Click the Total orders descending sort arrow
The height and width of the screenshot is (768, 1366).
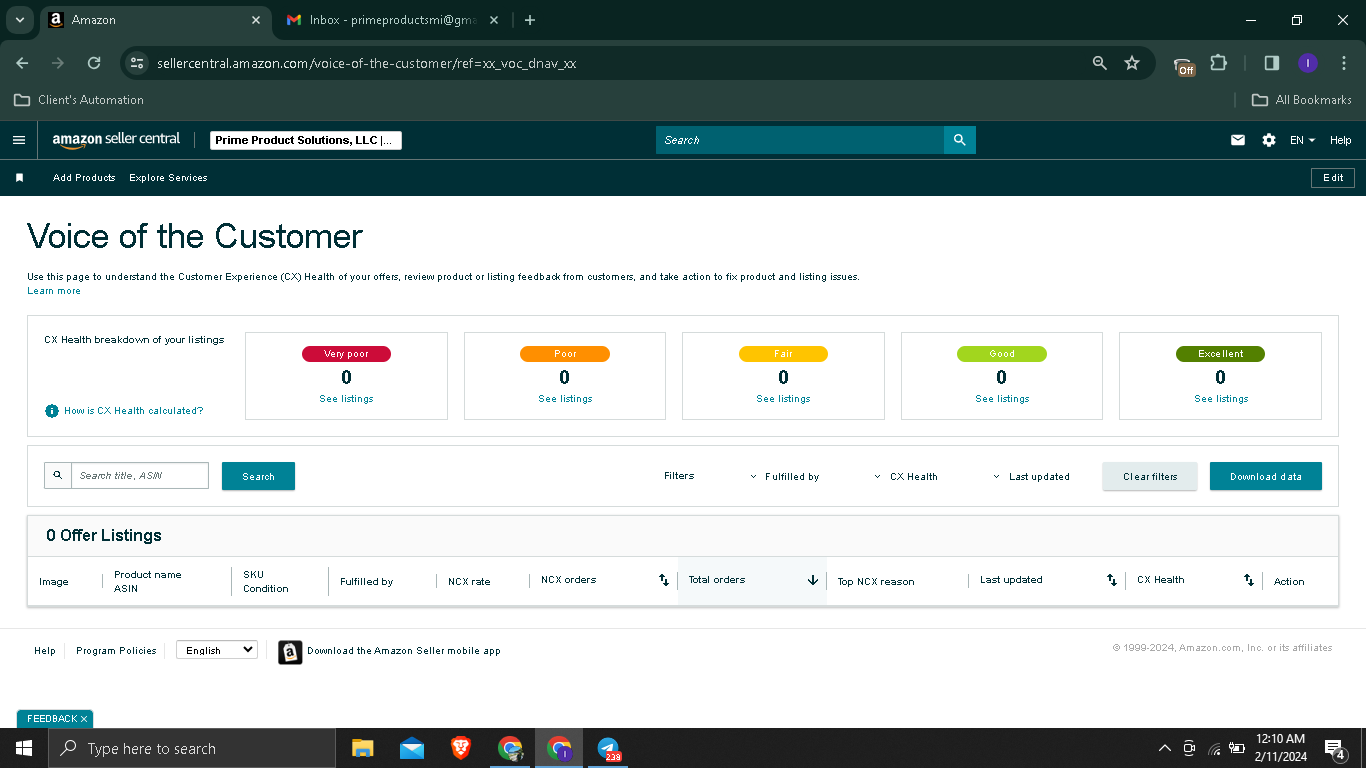click(x=813, y=580)
